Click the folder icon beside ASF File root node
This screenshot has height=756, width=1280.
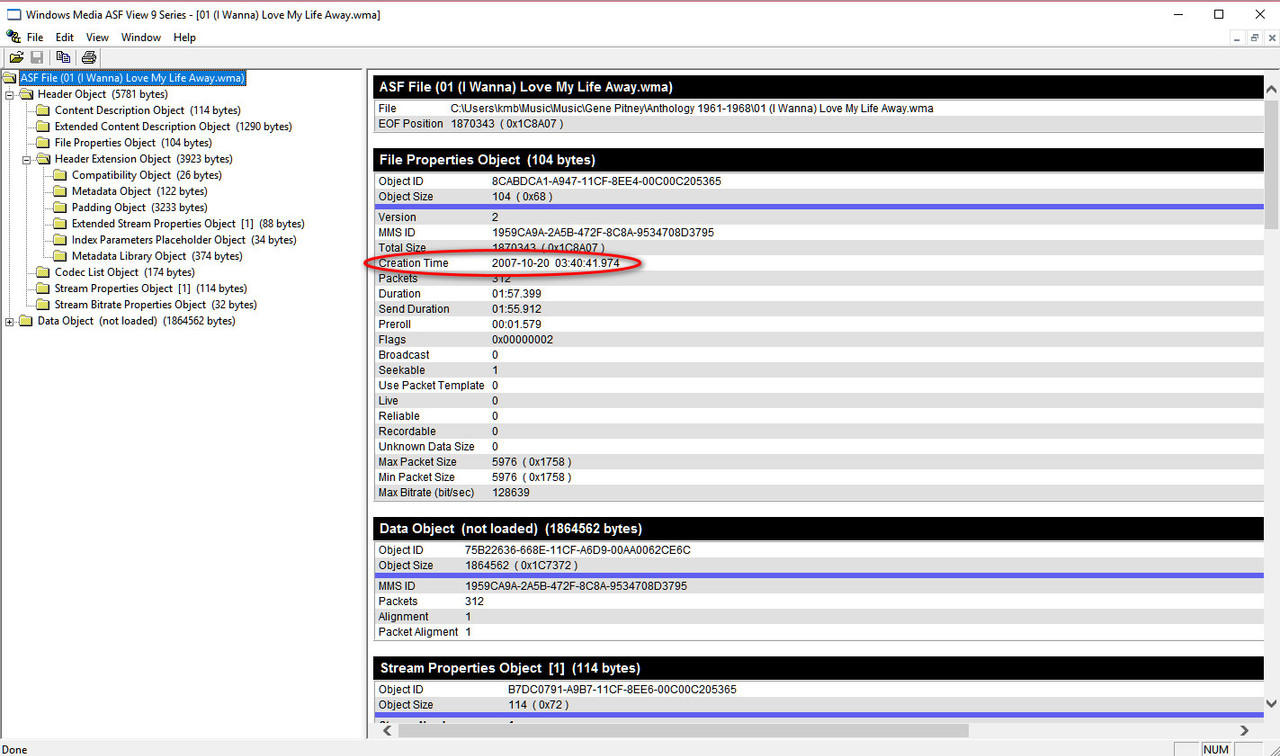click(10, 78)
